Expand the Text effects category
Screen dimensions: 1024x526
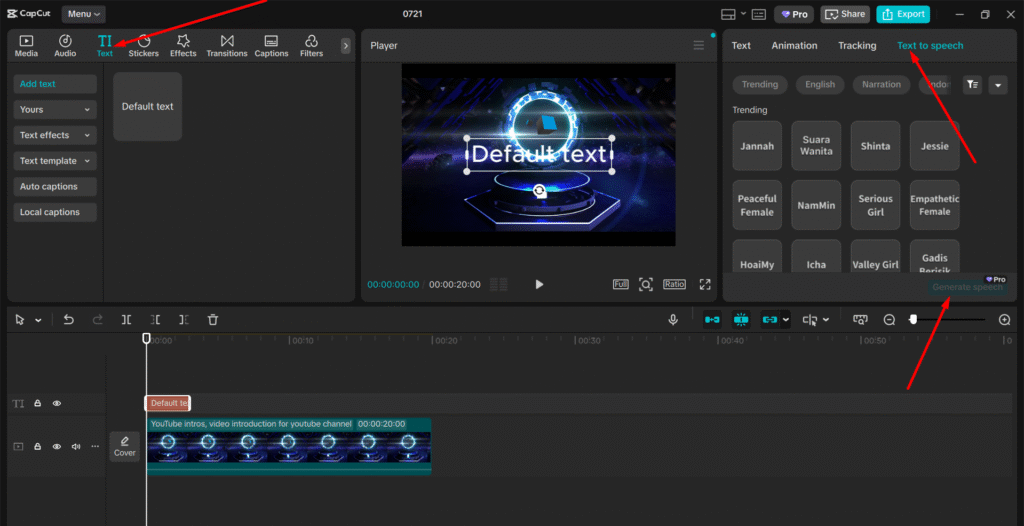[x=55, y=135]
